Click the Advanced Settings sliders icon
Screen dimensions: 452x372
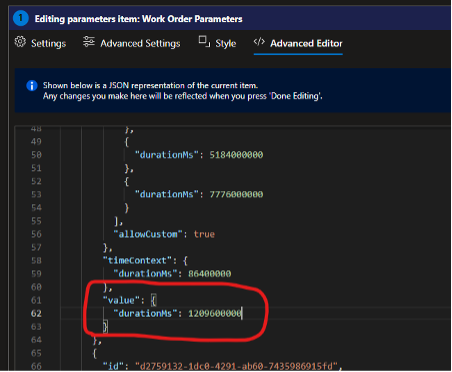[x=89, y=42]
